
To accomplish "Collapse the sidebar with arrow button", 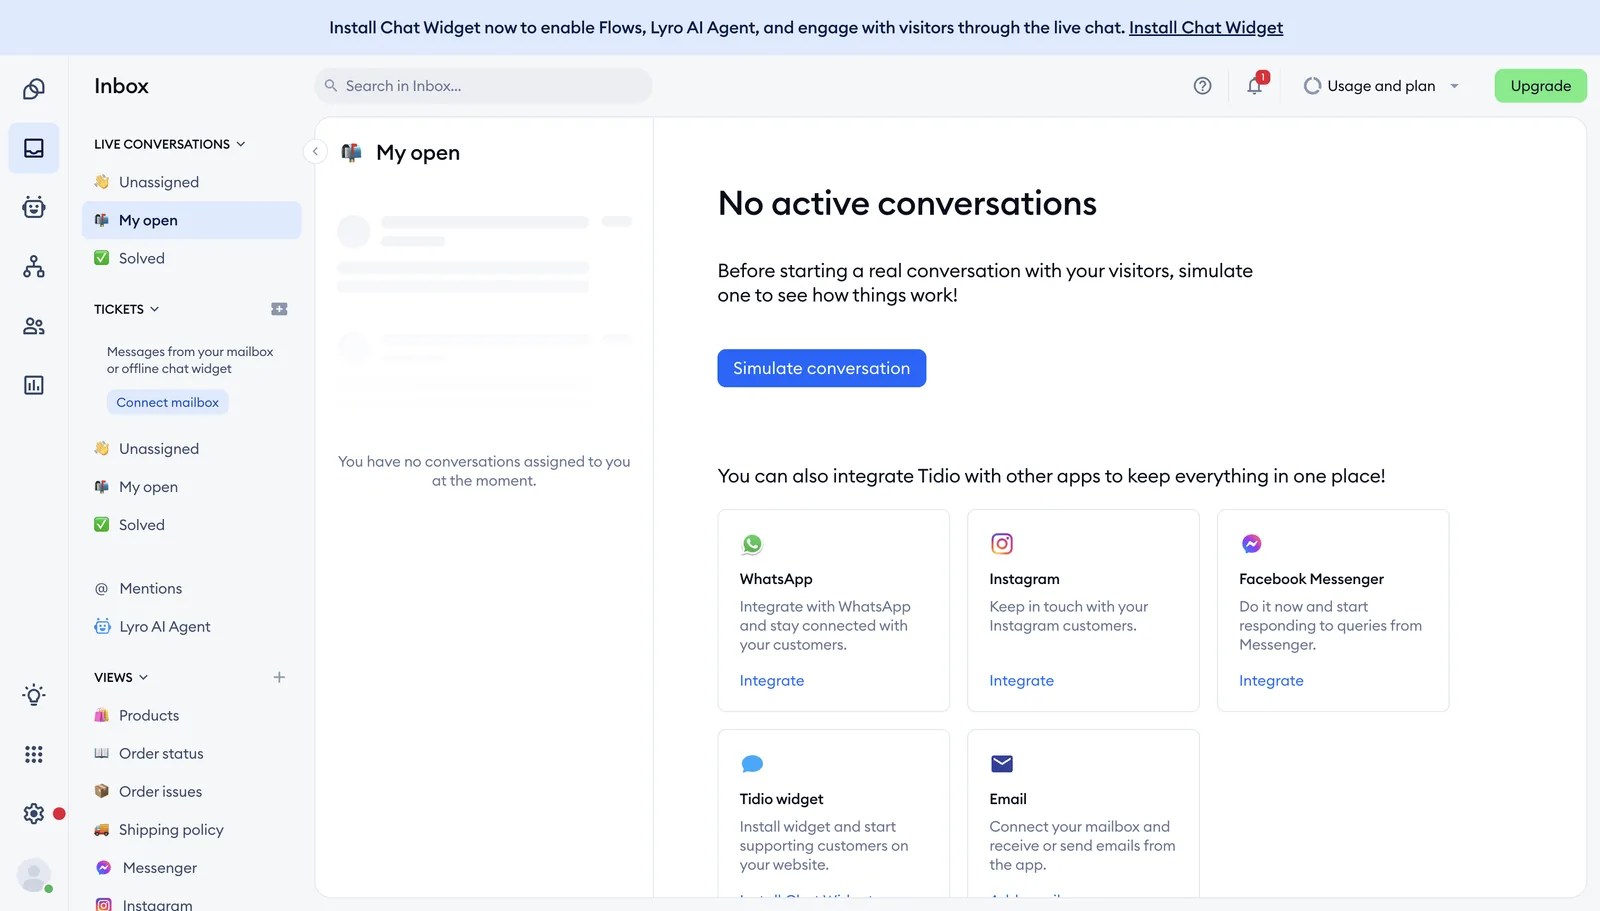I will (315, 151).
